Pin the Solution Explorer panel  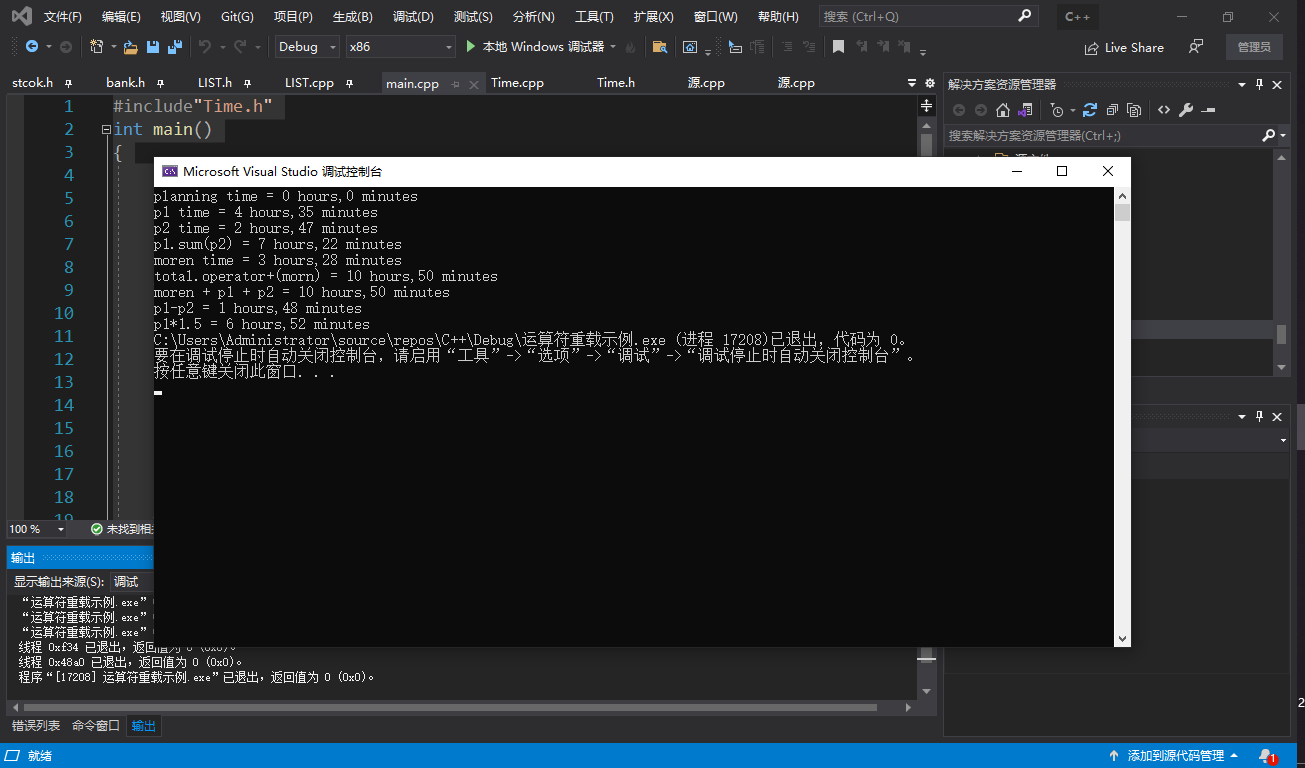1260,85
